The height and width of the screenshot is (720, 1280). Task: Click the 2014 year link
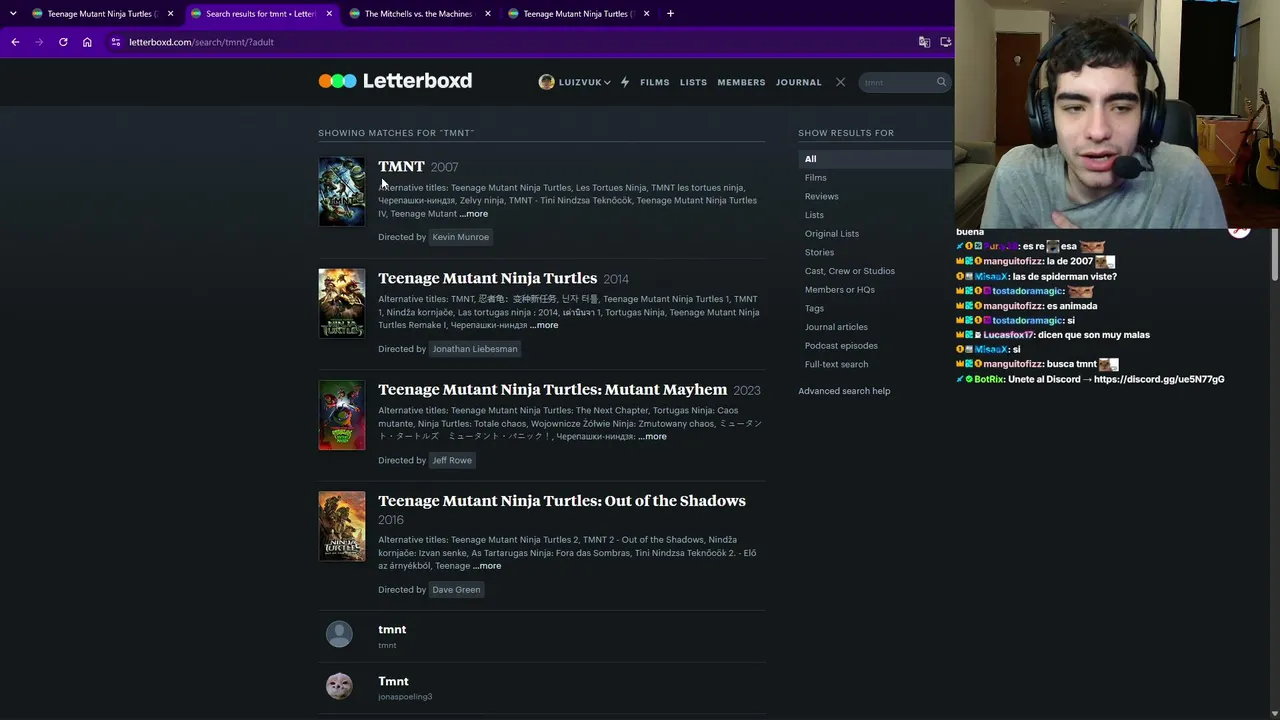tap(616, 279)
